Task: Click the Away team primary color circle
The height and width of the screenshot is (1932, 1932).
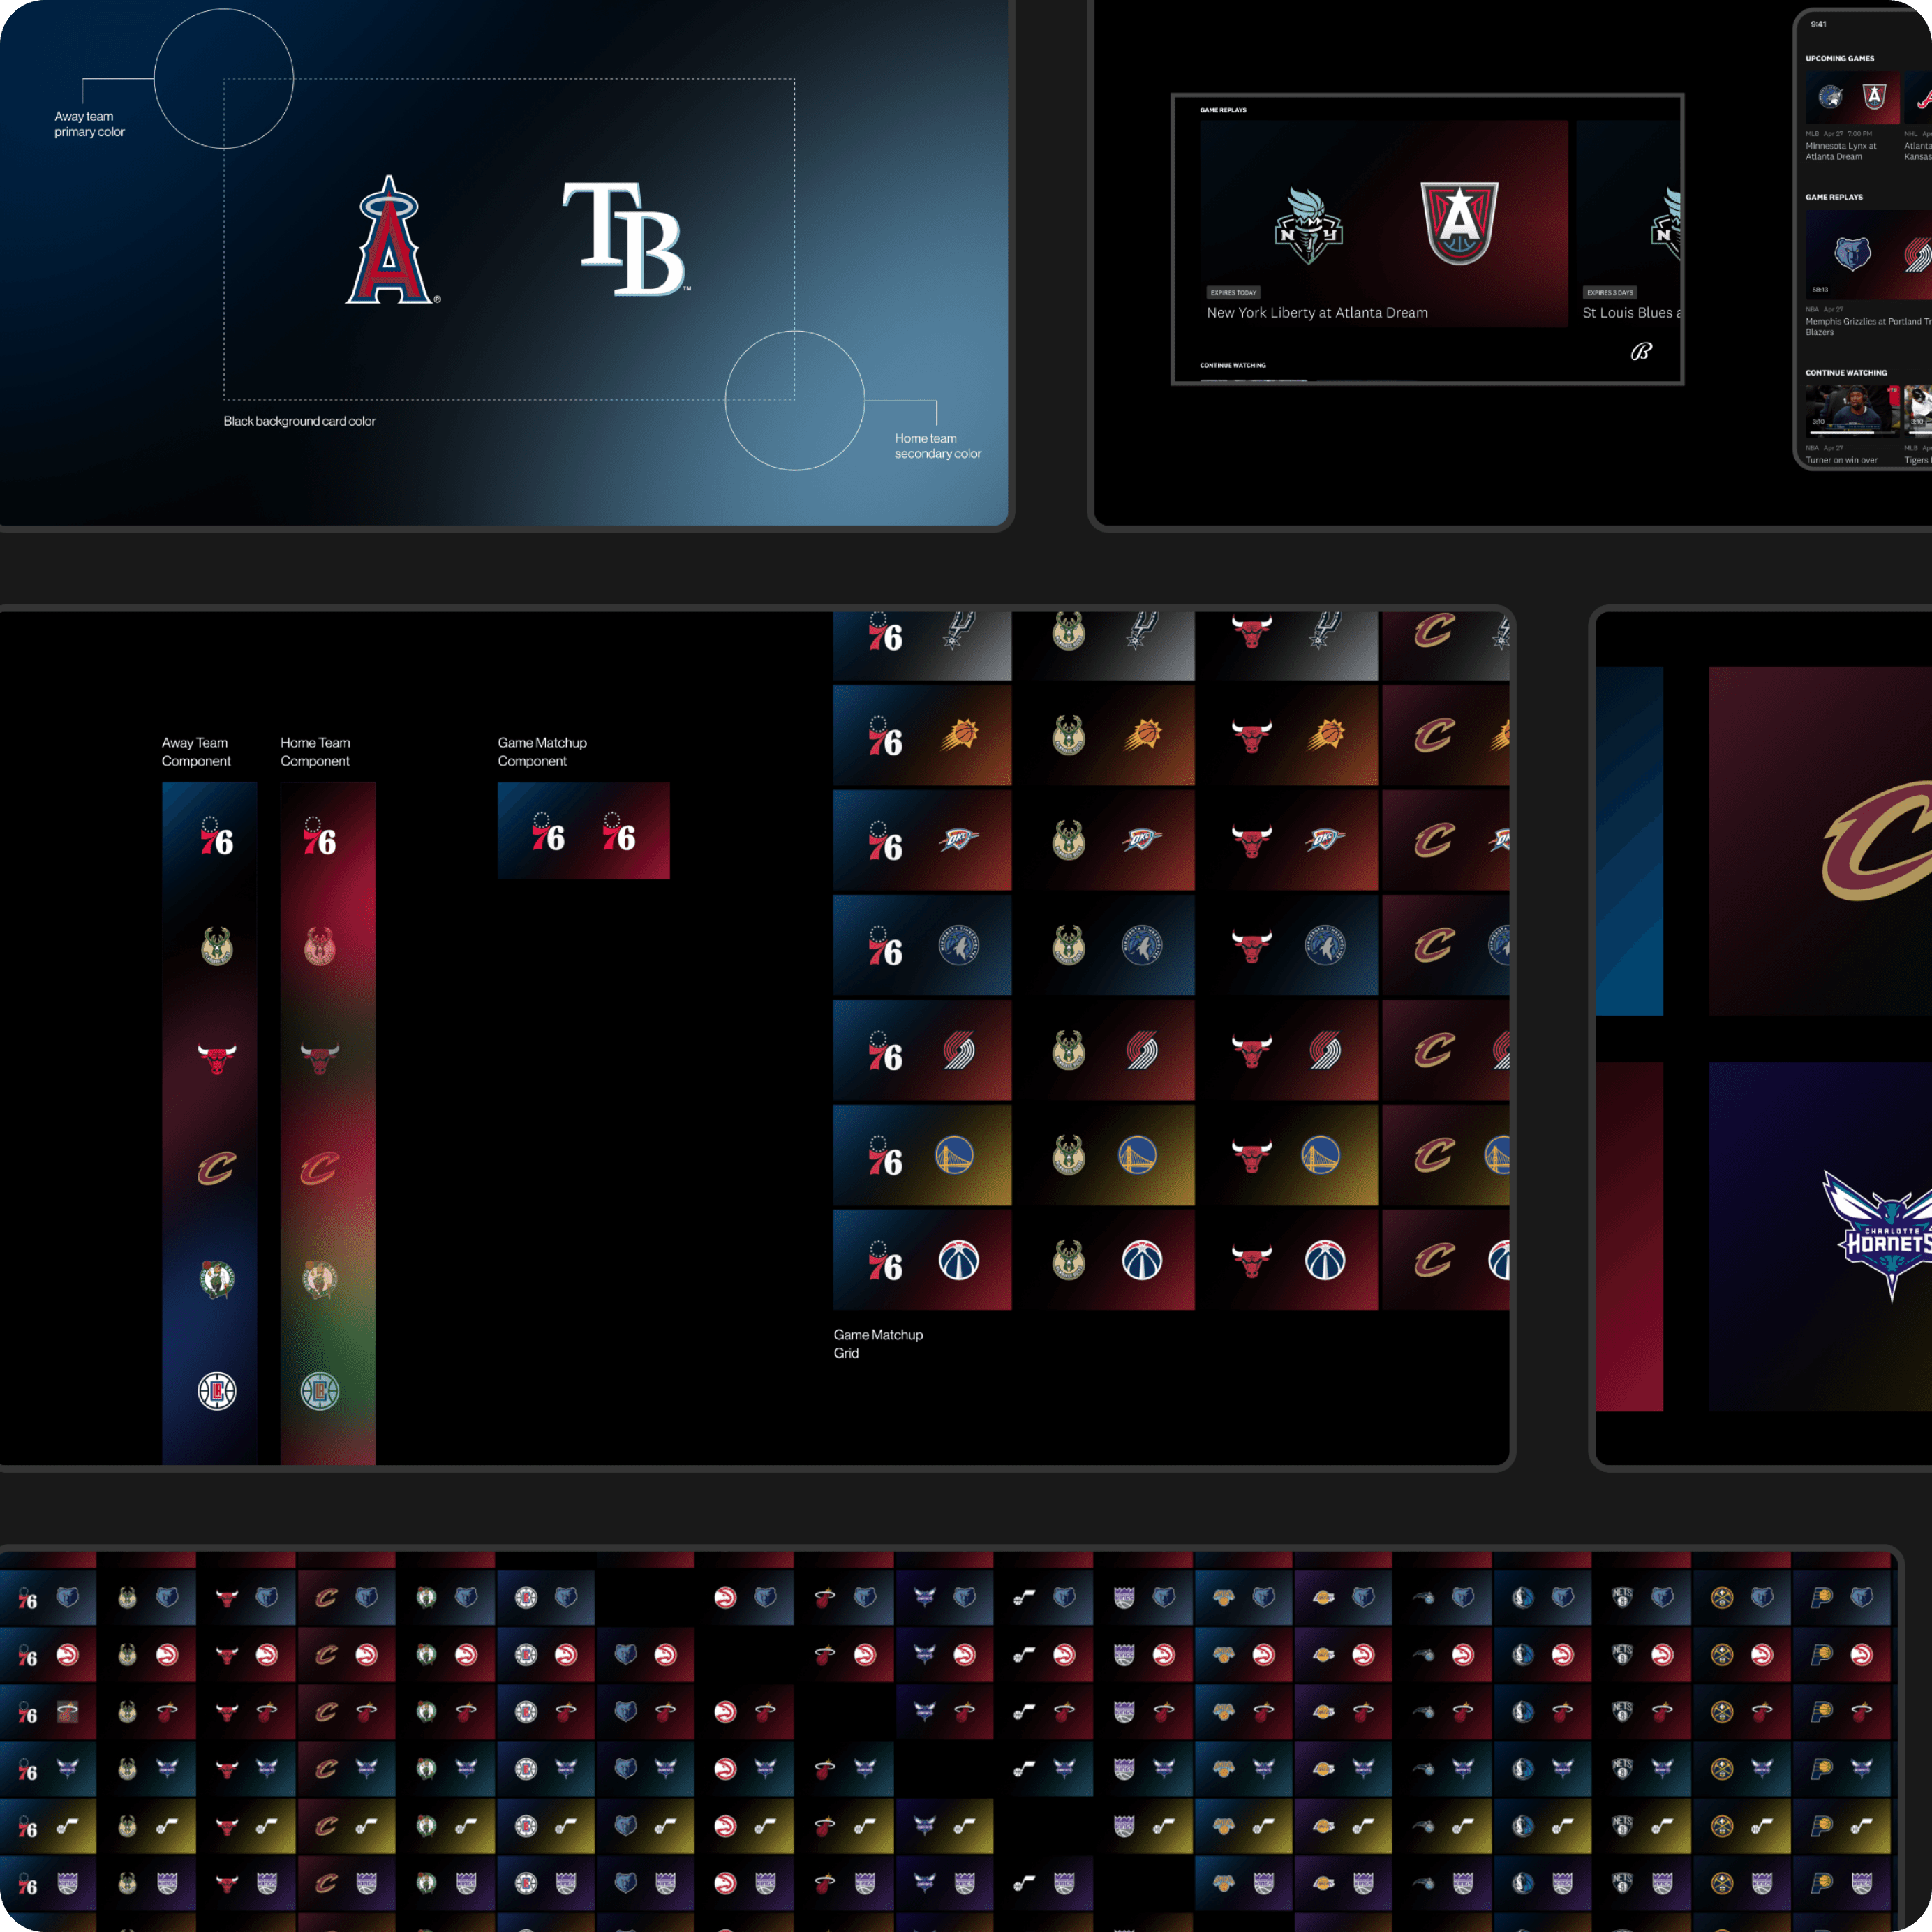Action: pyautogui.click(x=223, y=79)
